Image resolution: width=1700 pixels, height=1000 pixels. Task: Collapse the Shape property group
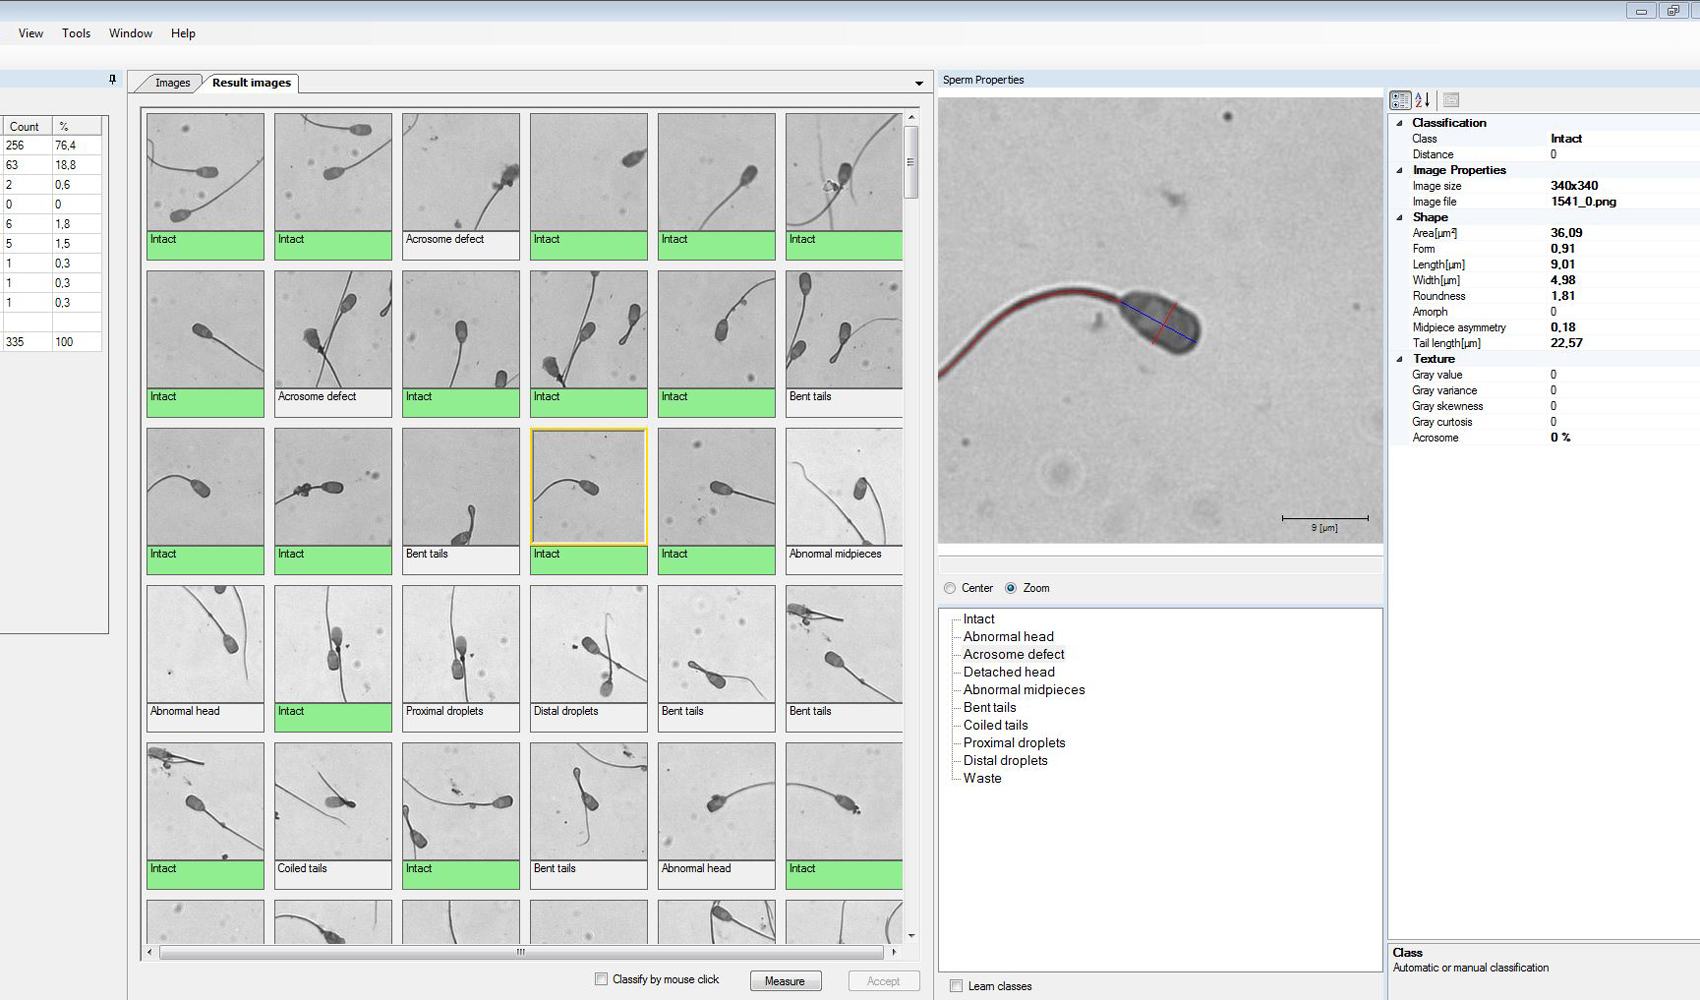tap(1399, 217)
